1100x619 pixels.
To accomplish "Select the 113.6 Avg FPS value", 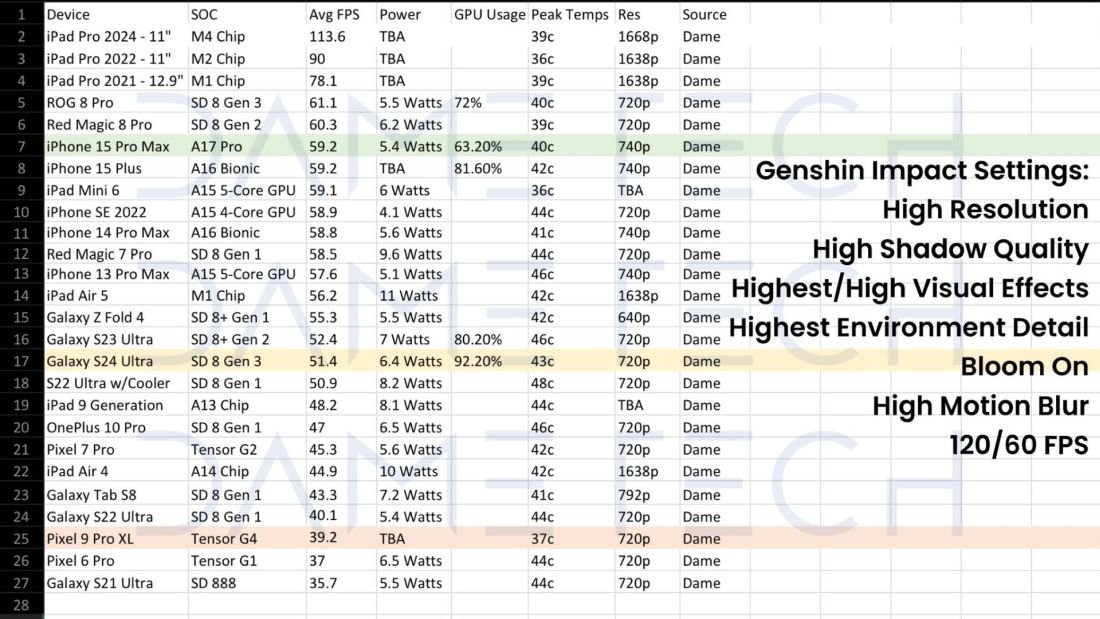I will 341,36.
